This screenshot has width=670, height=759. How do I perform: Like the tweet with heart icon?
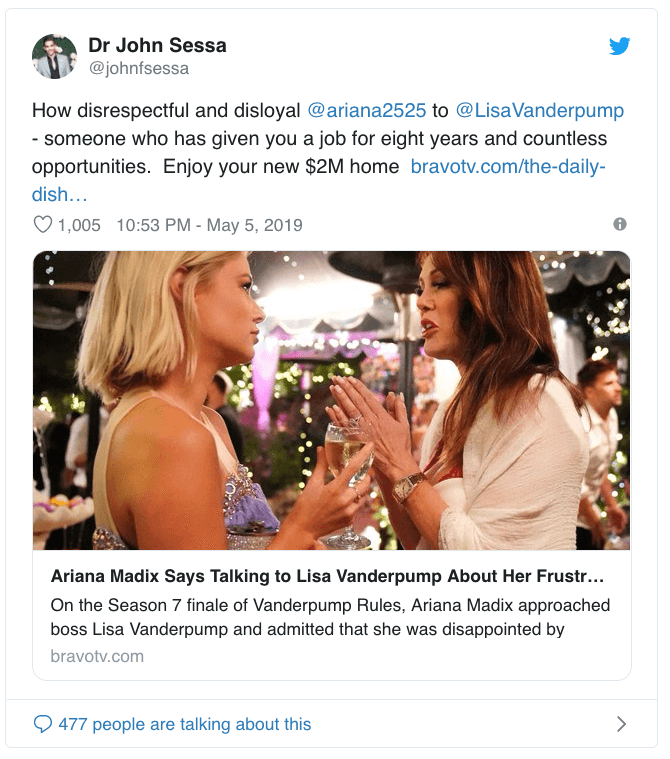[x=43, y=225]
